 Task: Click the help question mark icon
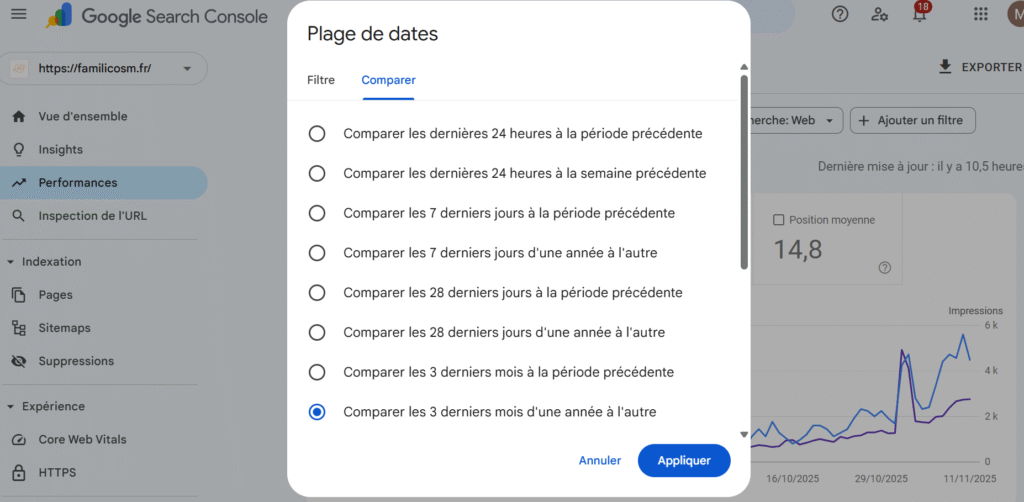point(840,15)
